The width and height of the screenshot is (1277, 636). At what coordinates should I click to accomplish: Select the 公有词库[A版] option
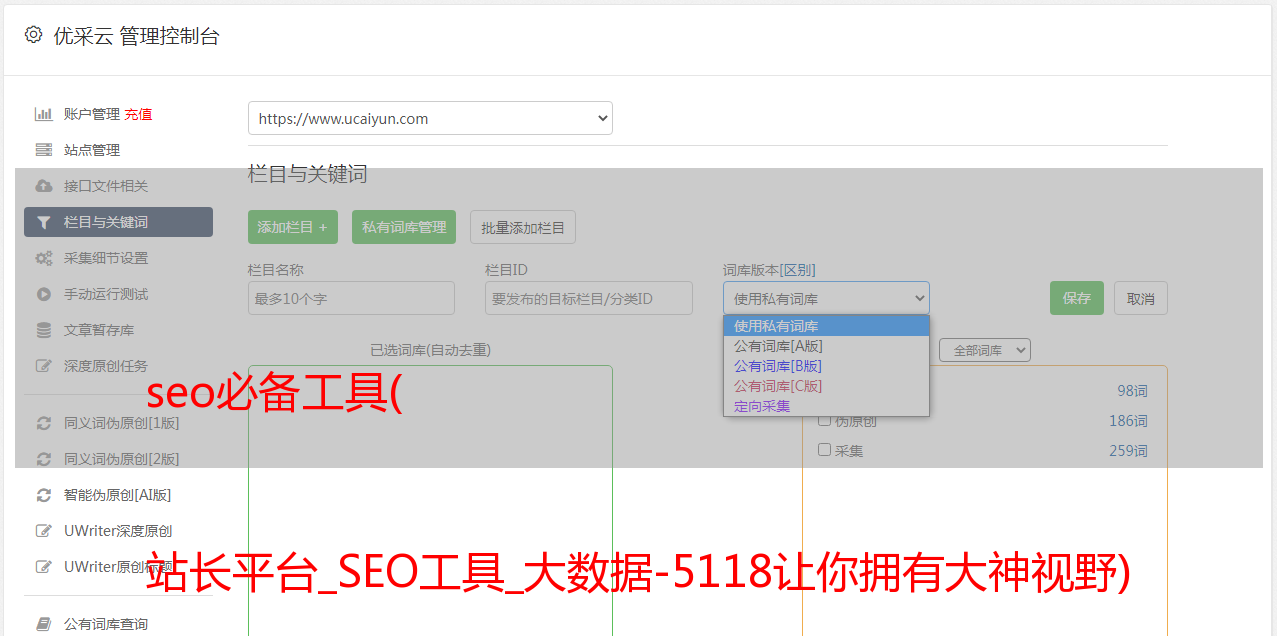[826, 346]
